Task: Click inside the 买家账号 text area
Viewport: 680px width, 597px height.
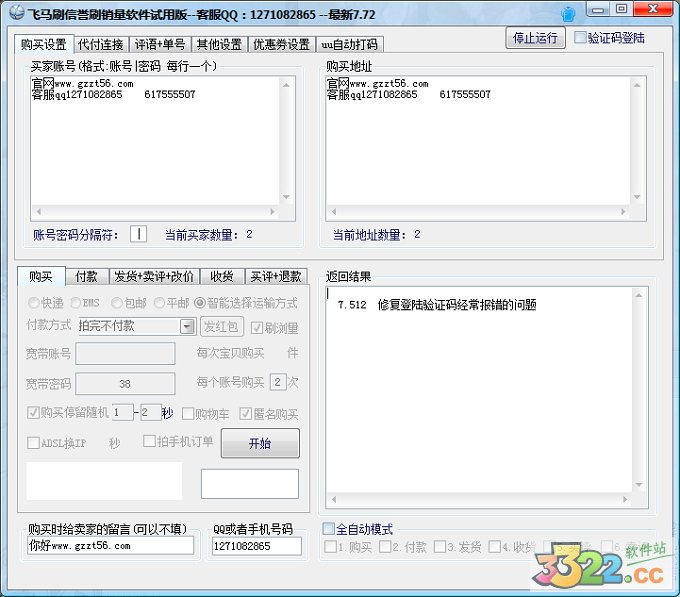Action: pyautogui.click(x=155, y=141)
